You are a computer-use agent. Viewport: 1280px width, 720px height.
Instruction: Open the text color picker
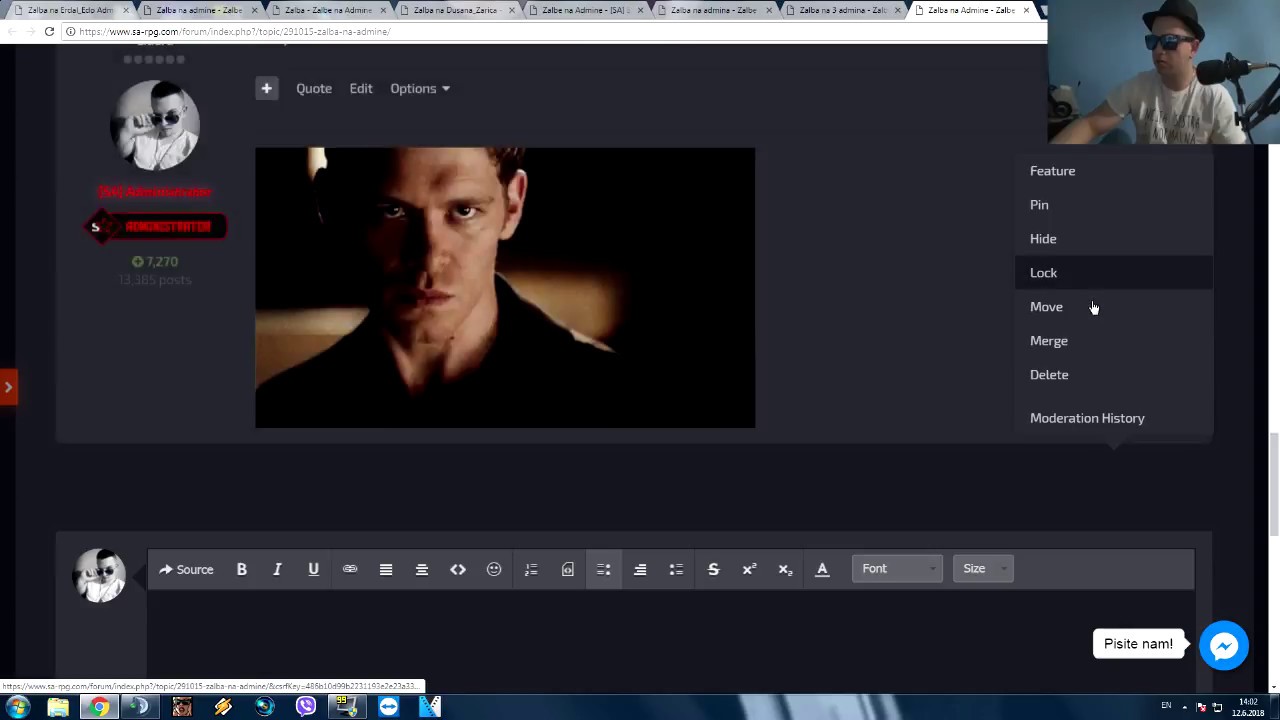pos(822,569)
